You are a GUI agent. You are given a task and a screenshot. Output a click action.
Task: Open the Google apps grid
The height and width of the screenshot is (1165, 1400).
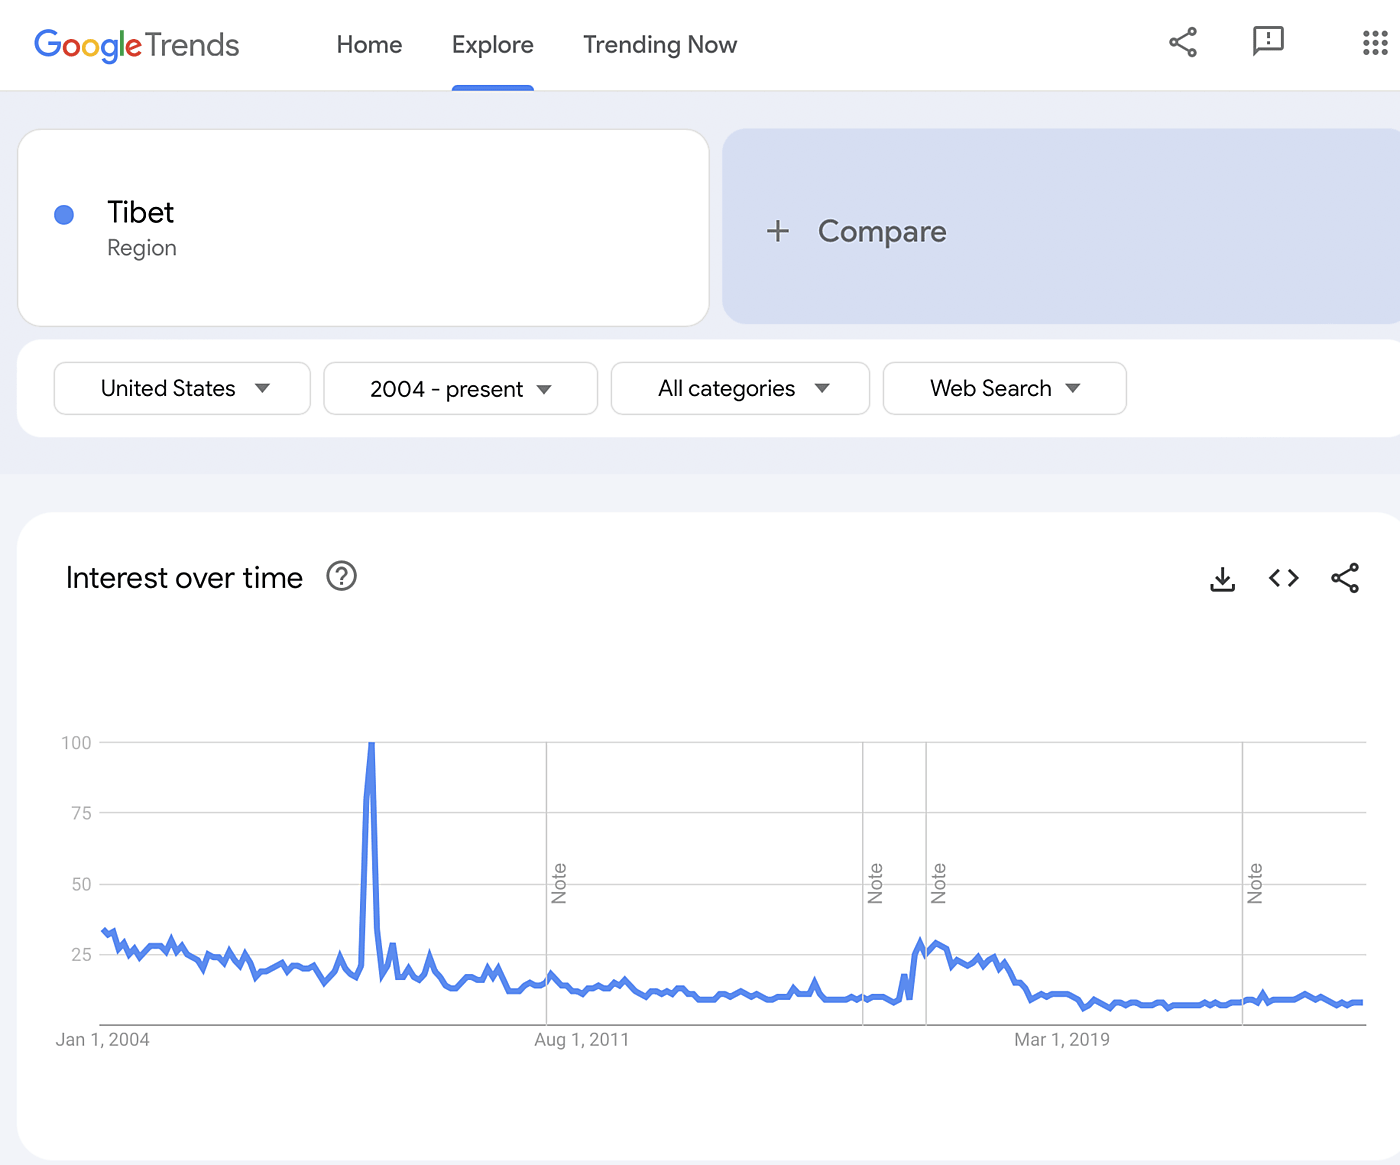(x=1375, y=43)
